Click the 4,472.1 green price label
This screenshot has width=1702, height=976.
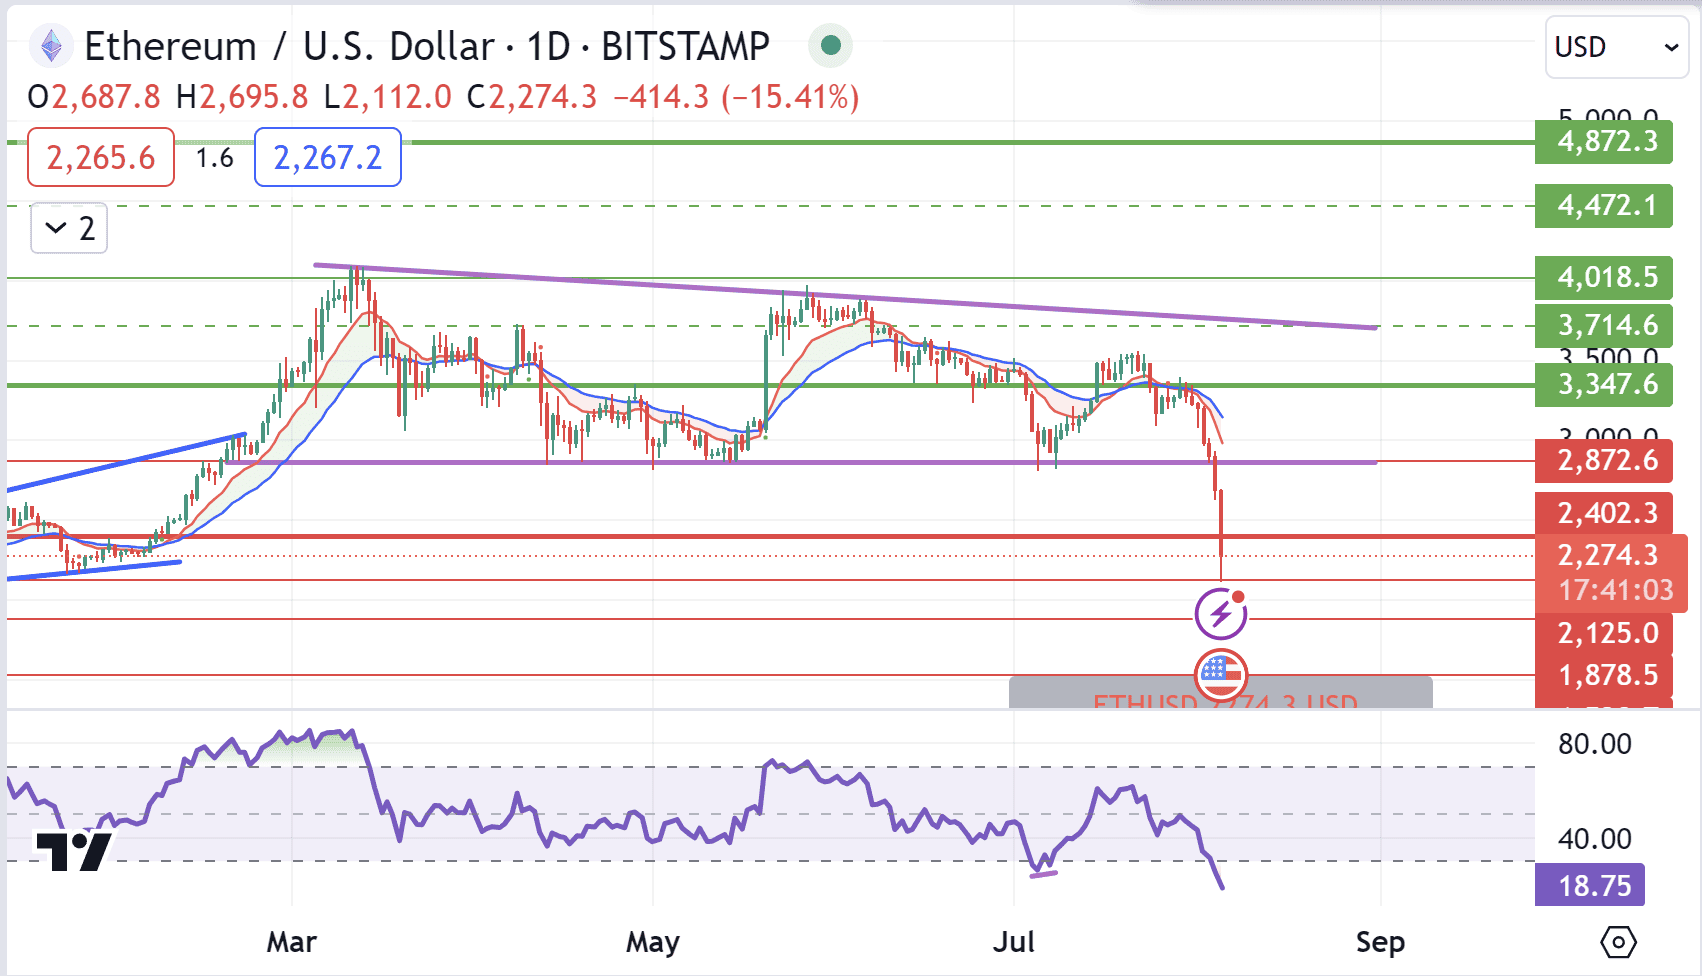[x=1604, y=206]
